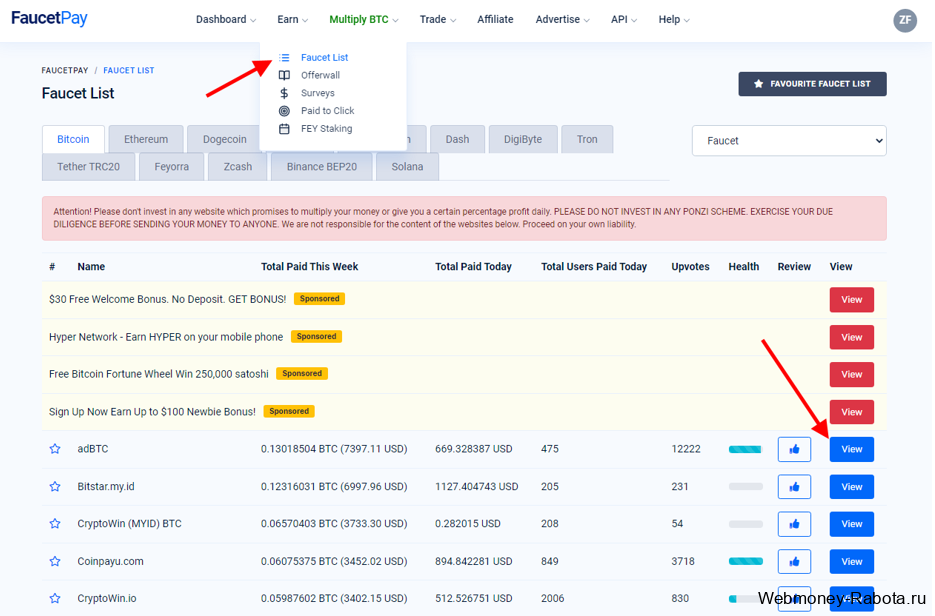Select Faucet List in Earn menu
Viewport: 935px width, 616px height.
point(324,57)
